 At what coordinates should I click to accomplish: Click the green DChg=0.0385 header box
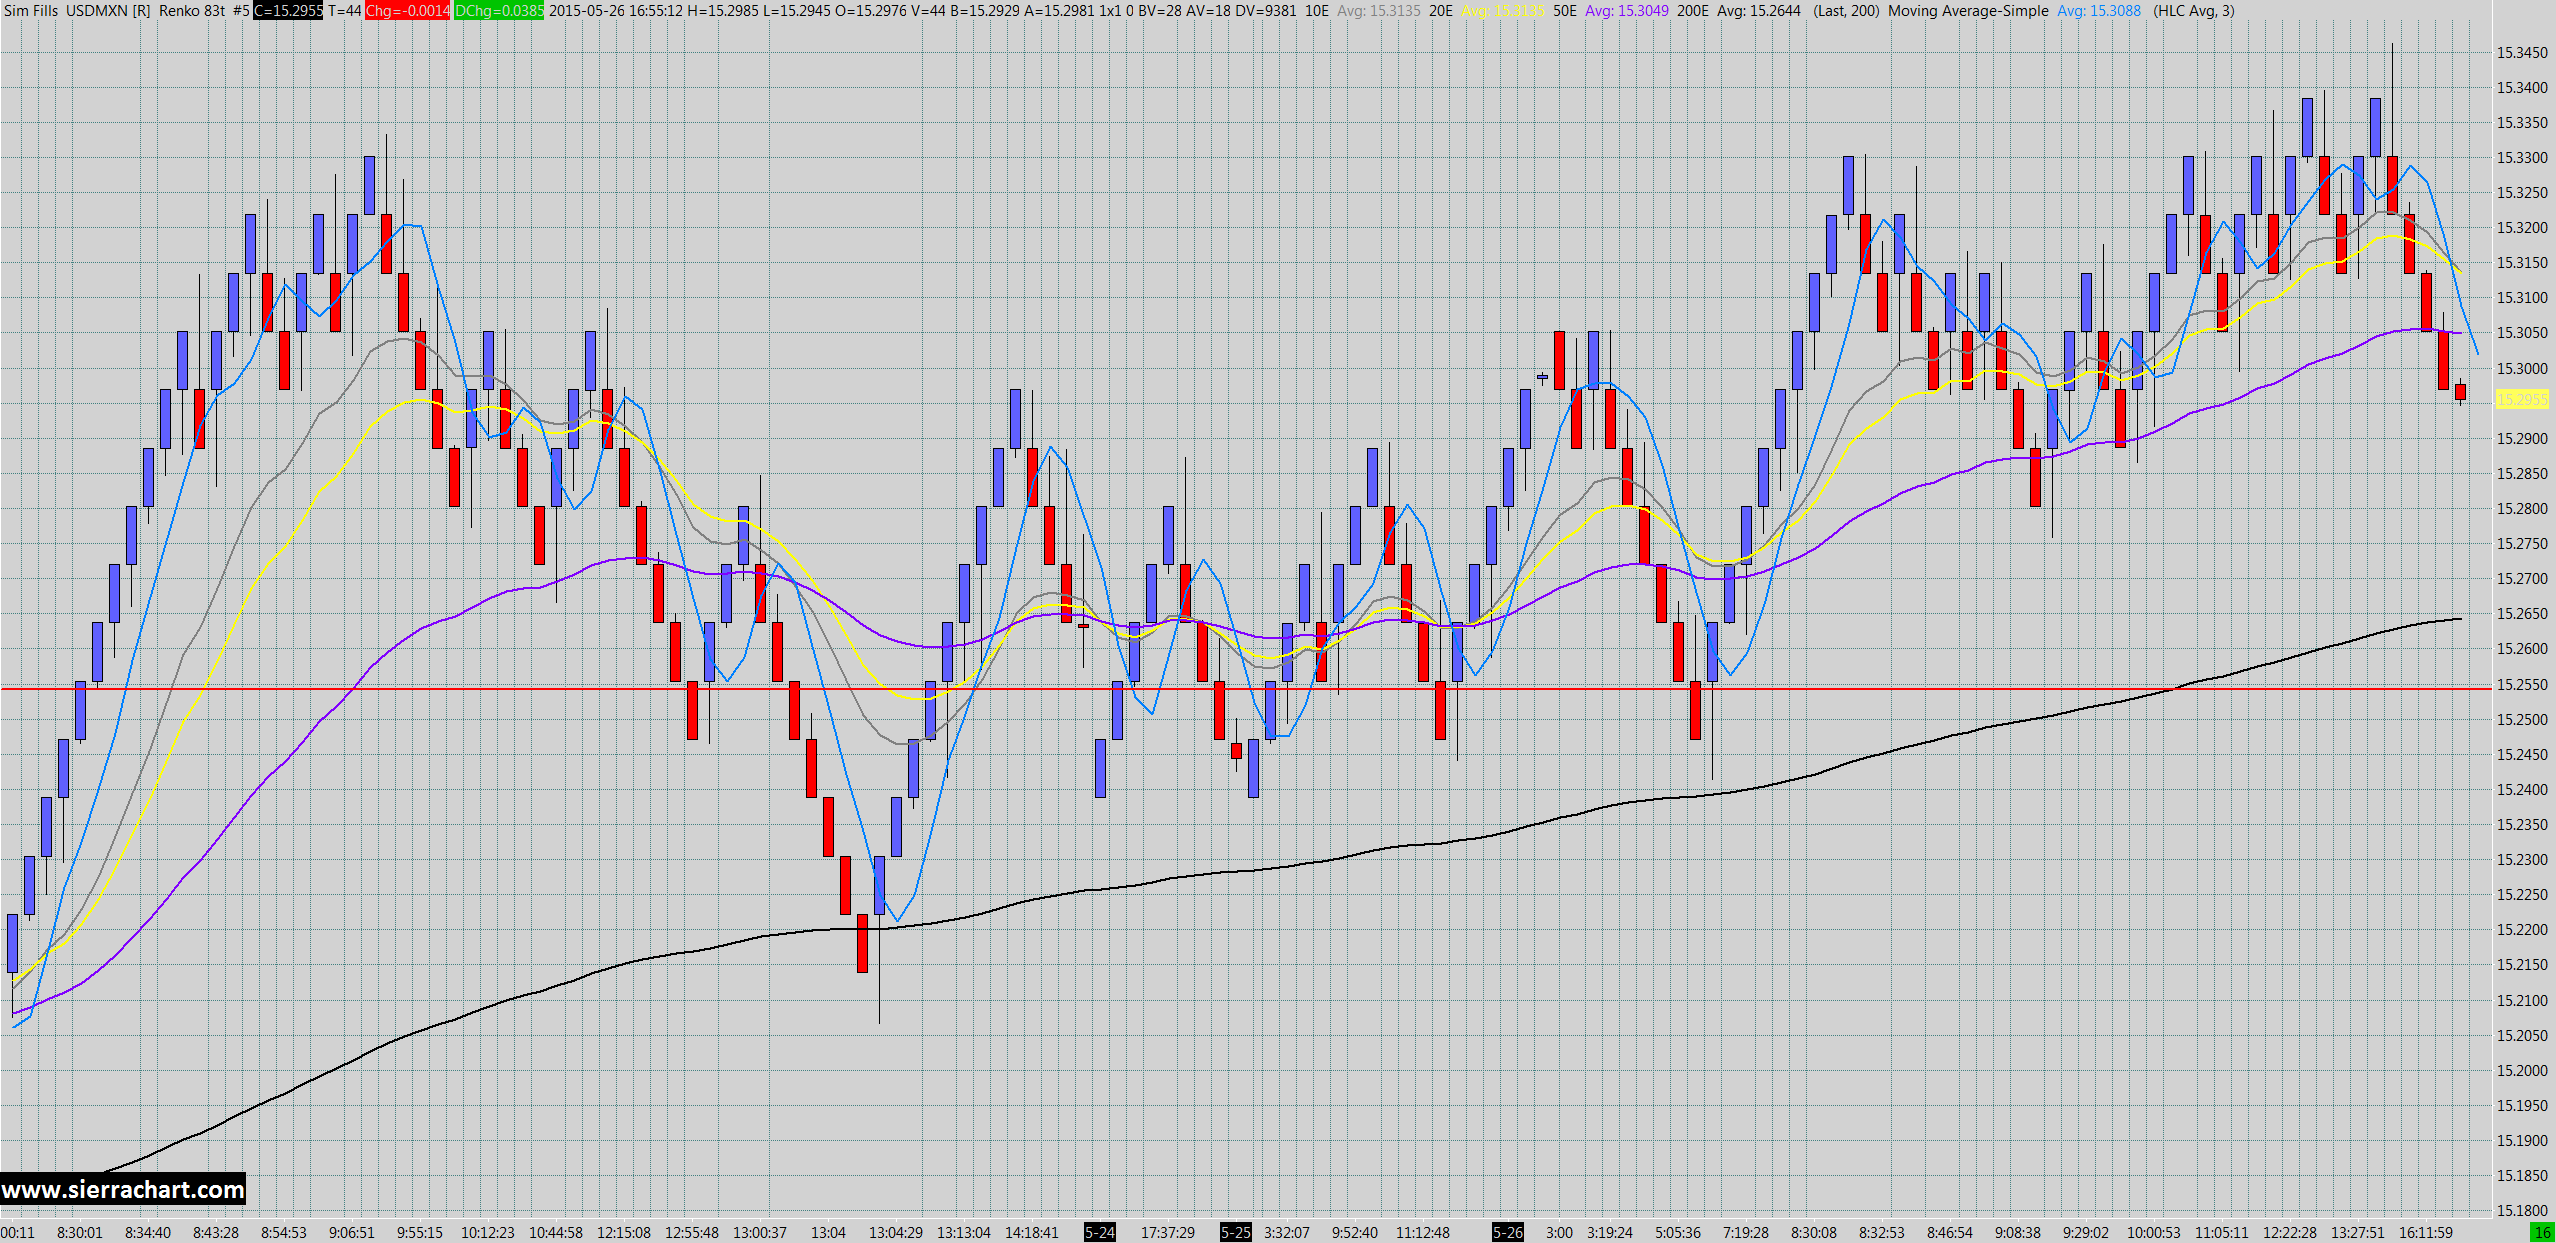tap(498, 11)
